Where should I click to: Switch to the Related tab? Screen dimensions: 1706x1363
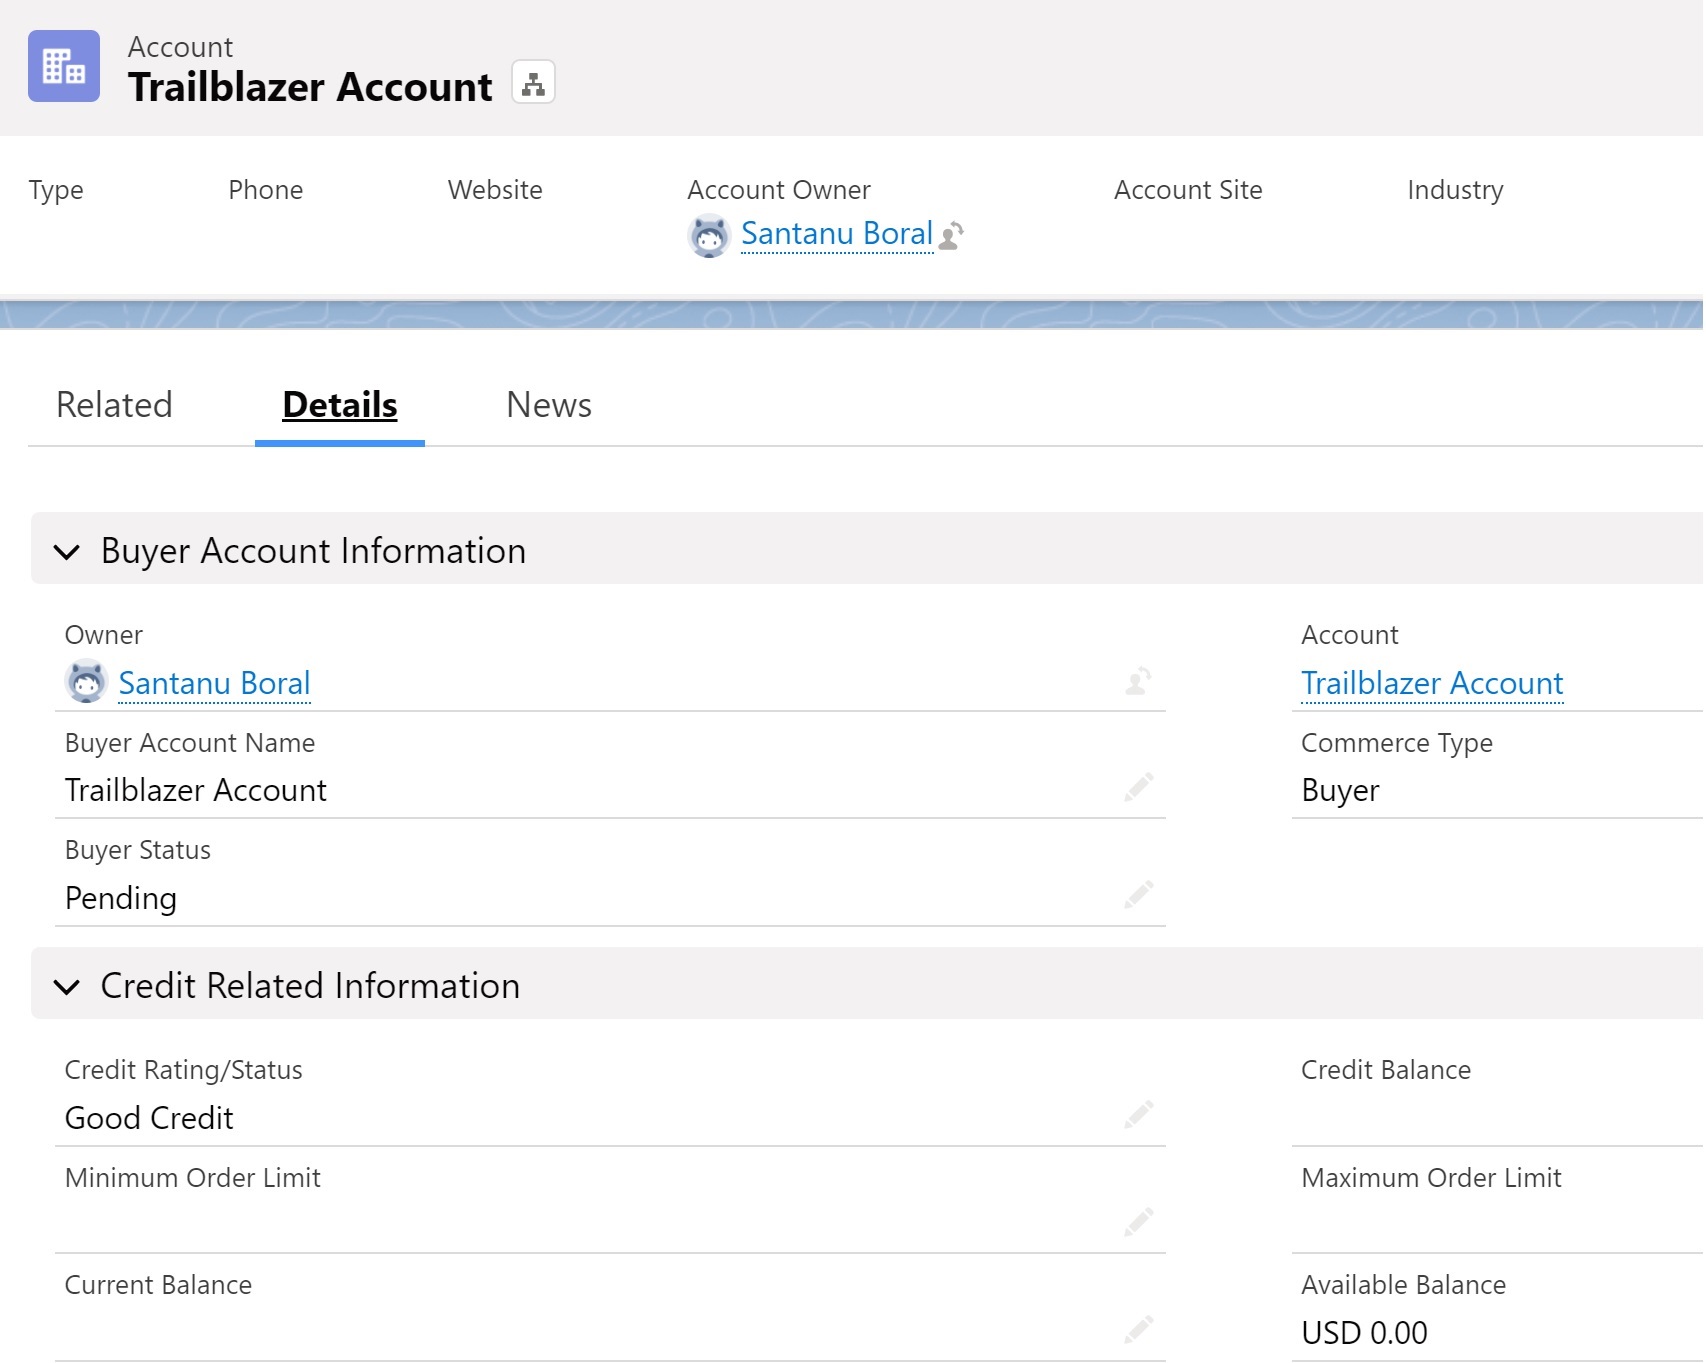pyautogui.click(x=114, y=405)
